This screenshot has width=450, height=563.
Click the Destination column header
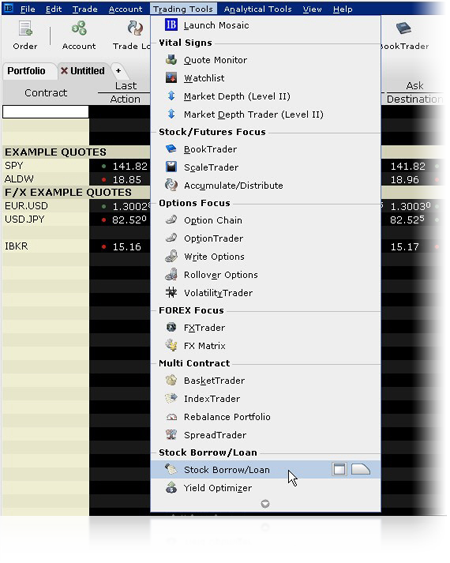click(x=414, y=99)
